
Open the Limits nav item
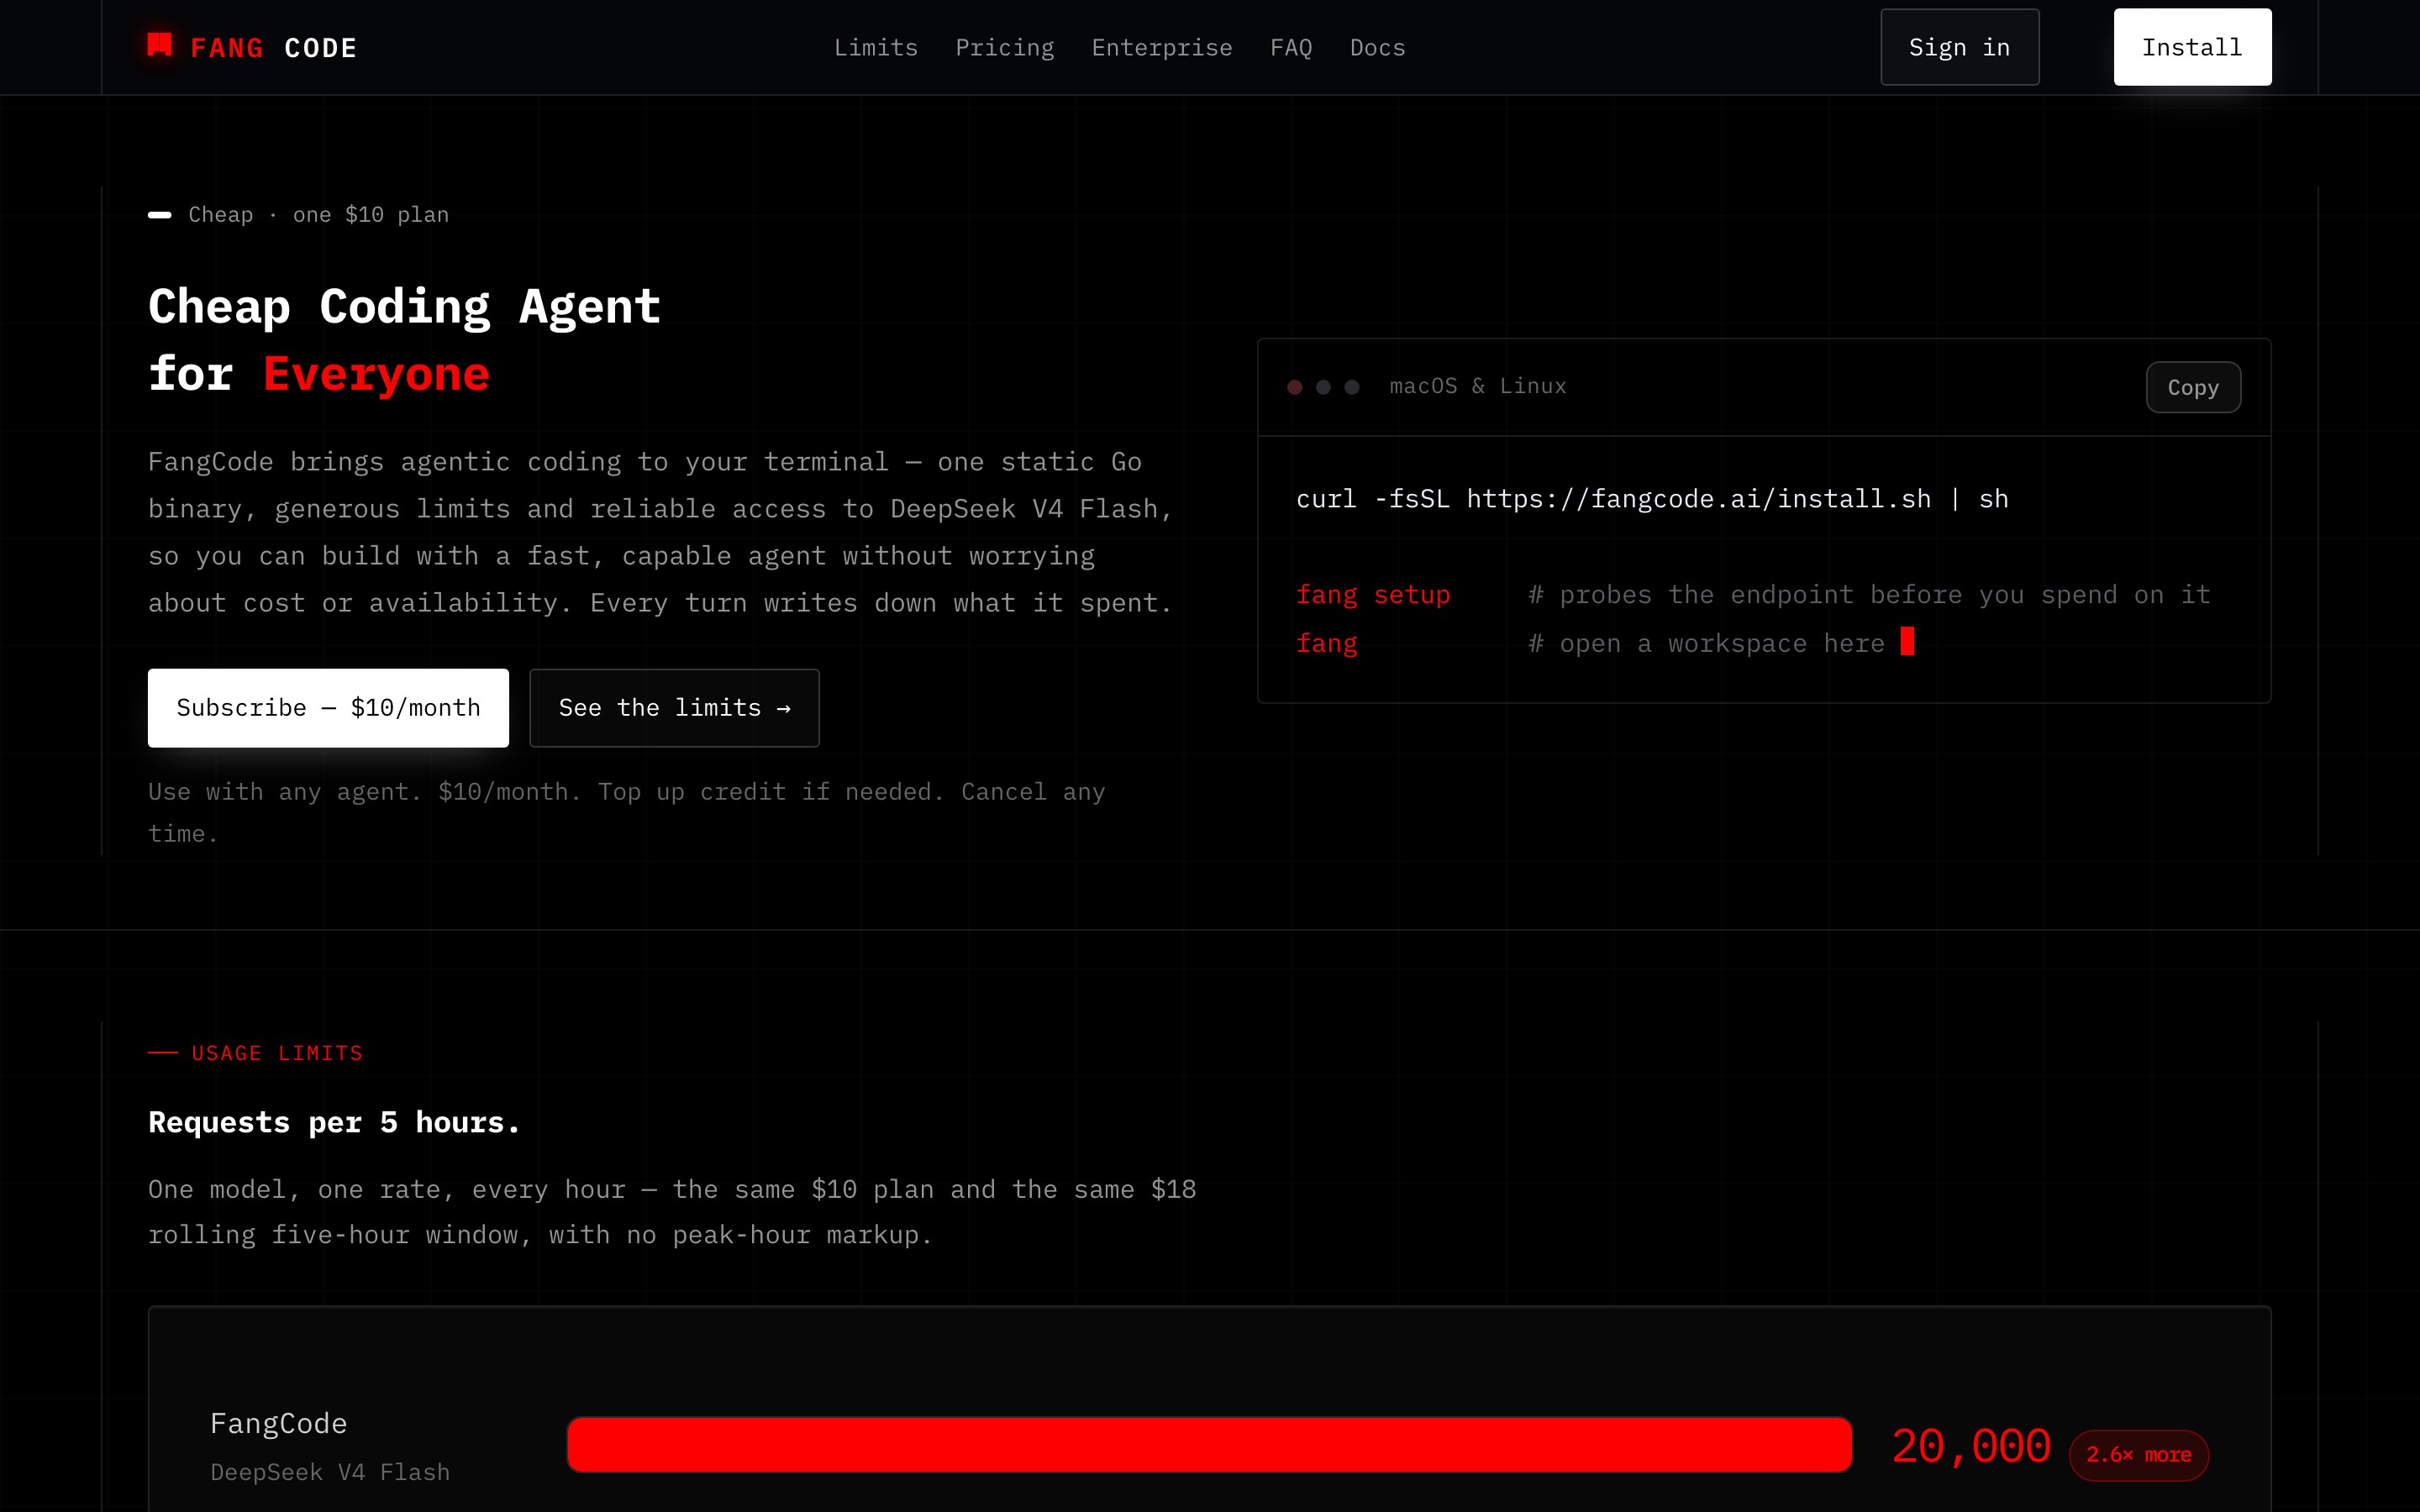[x=876, y=48]
